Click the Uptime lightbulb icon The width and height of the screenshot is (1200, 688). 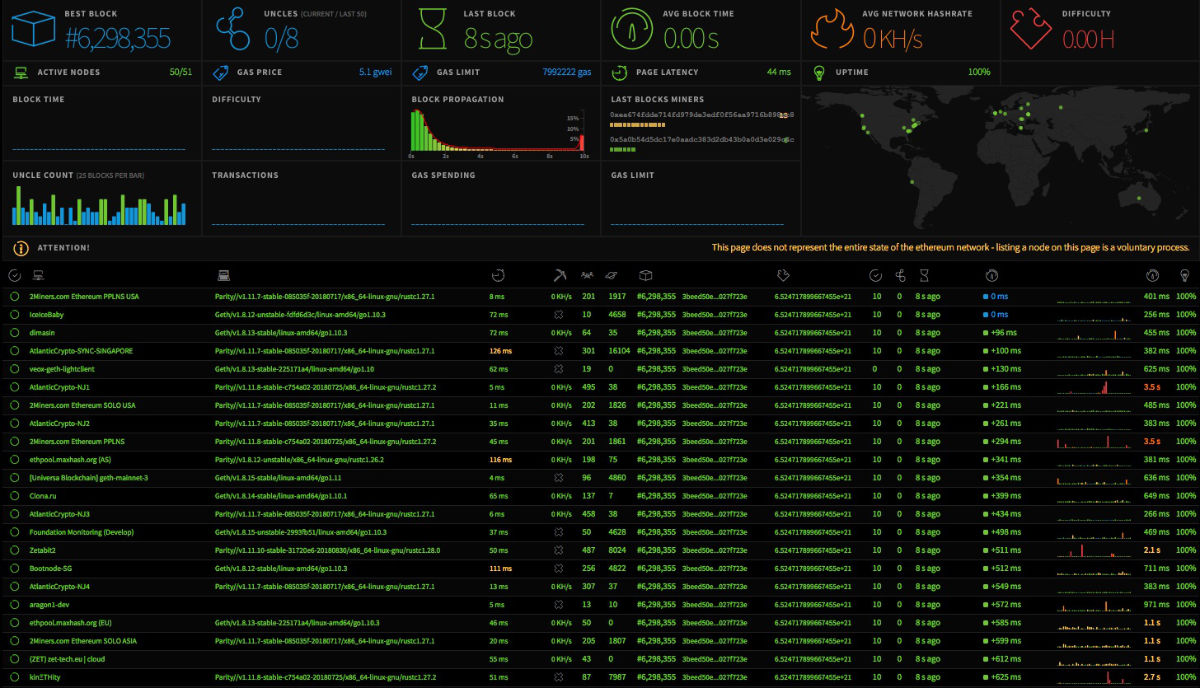pos(818,72)
